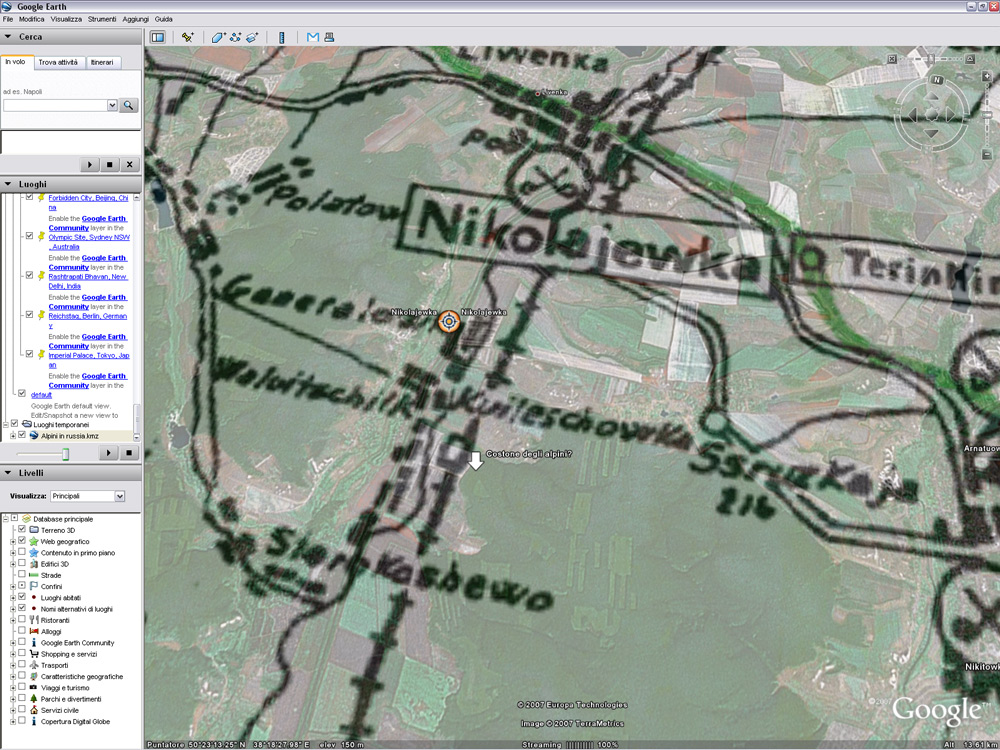The image size is (1000, 750).
Task: Collapse the Luoghi temporanei folder
Action: [x=5, y=425]
